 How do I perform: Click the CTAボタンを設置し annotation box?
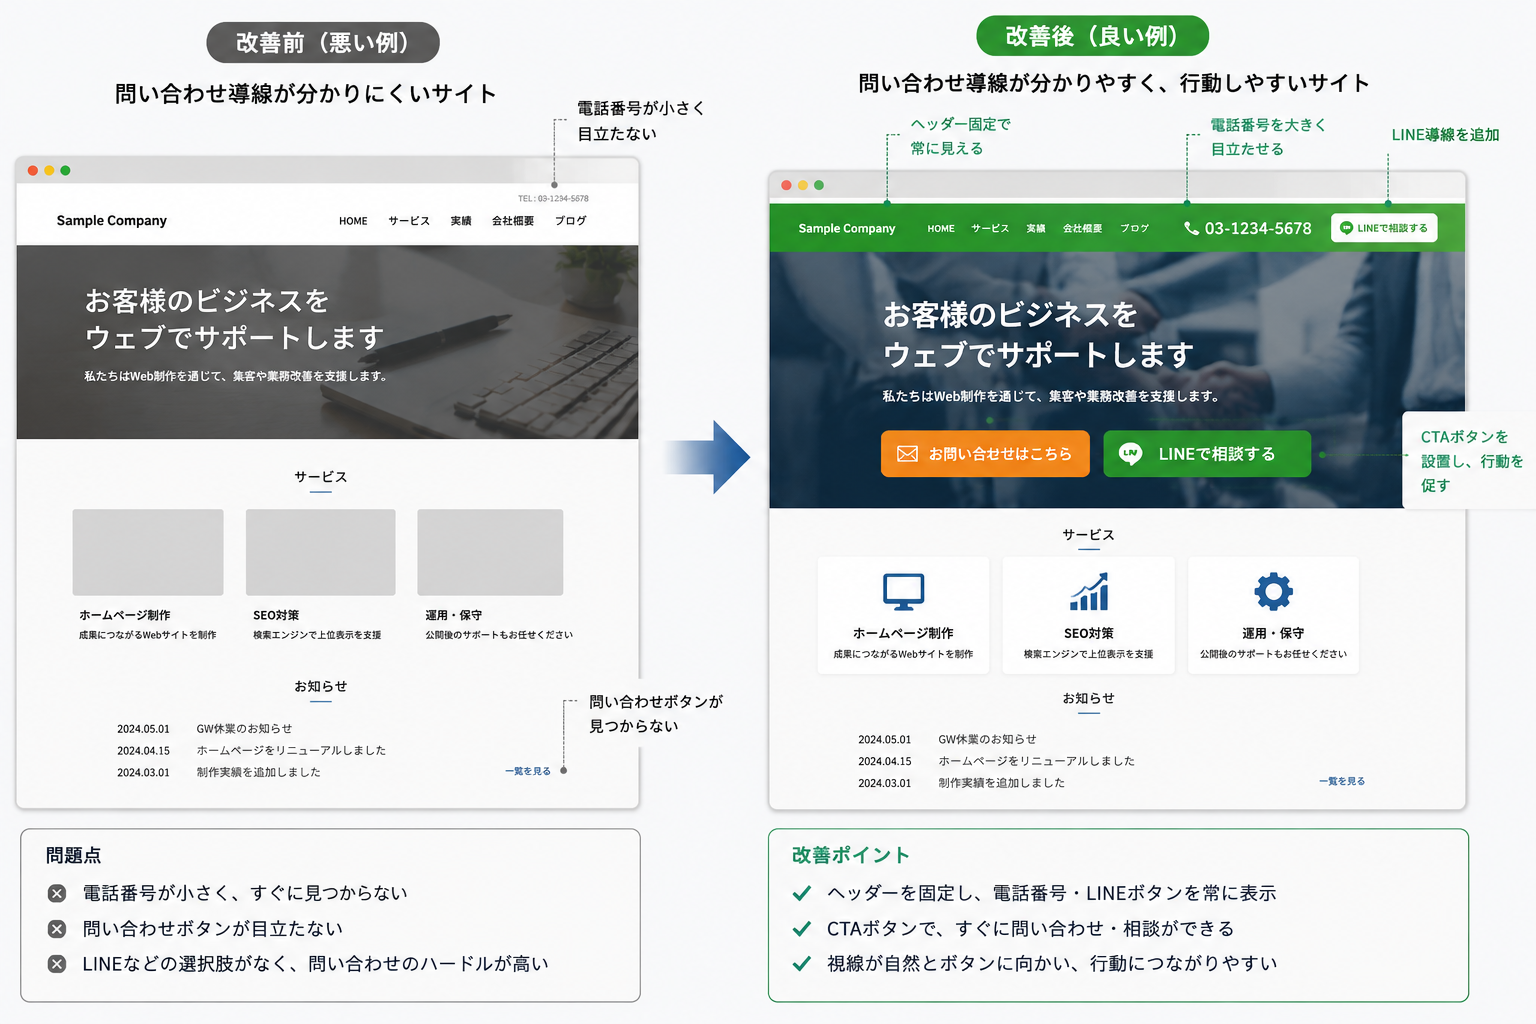coord(1469,461)
